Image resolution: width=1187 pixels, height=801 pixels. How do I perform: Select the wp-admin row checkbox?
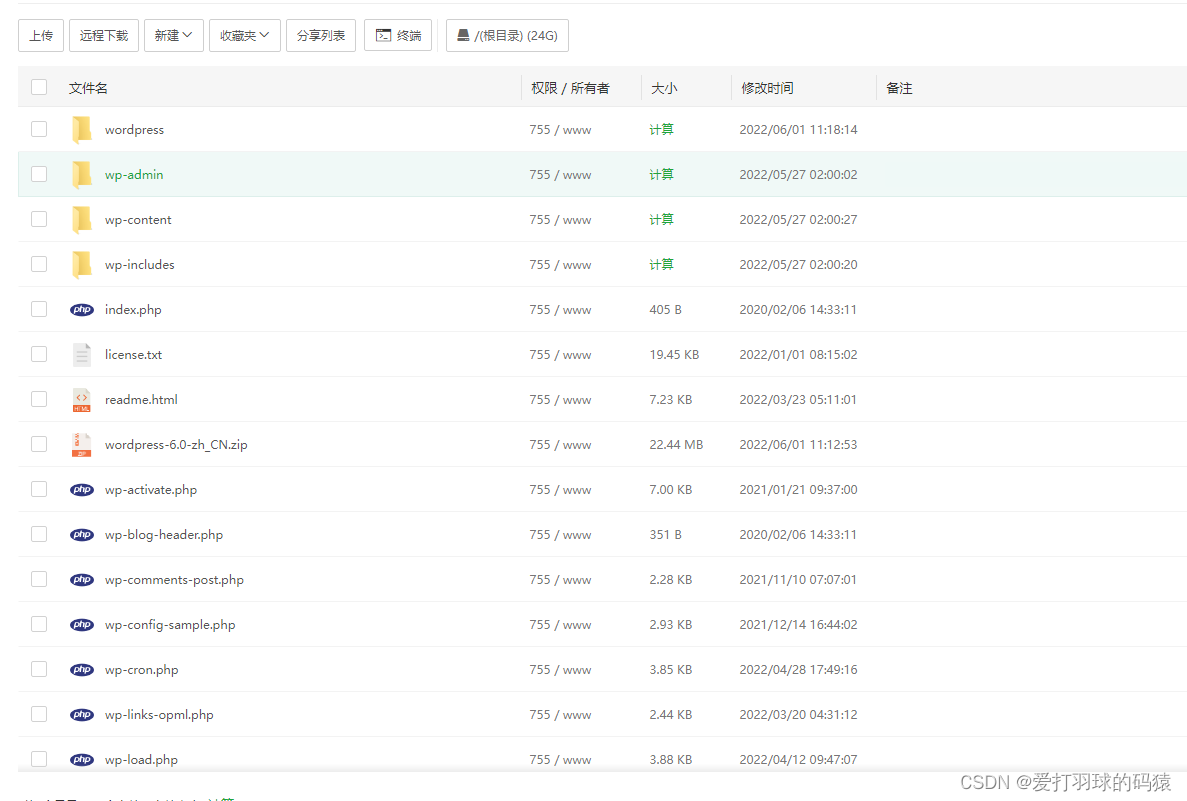click(x=39, y=174)
